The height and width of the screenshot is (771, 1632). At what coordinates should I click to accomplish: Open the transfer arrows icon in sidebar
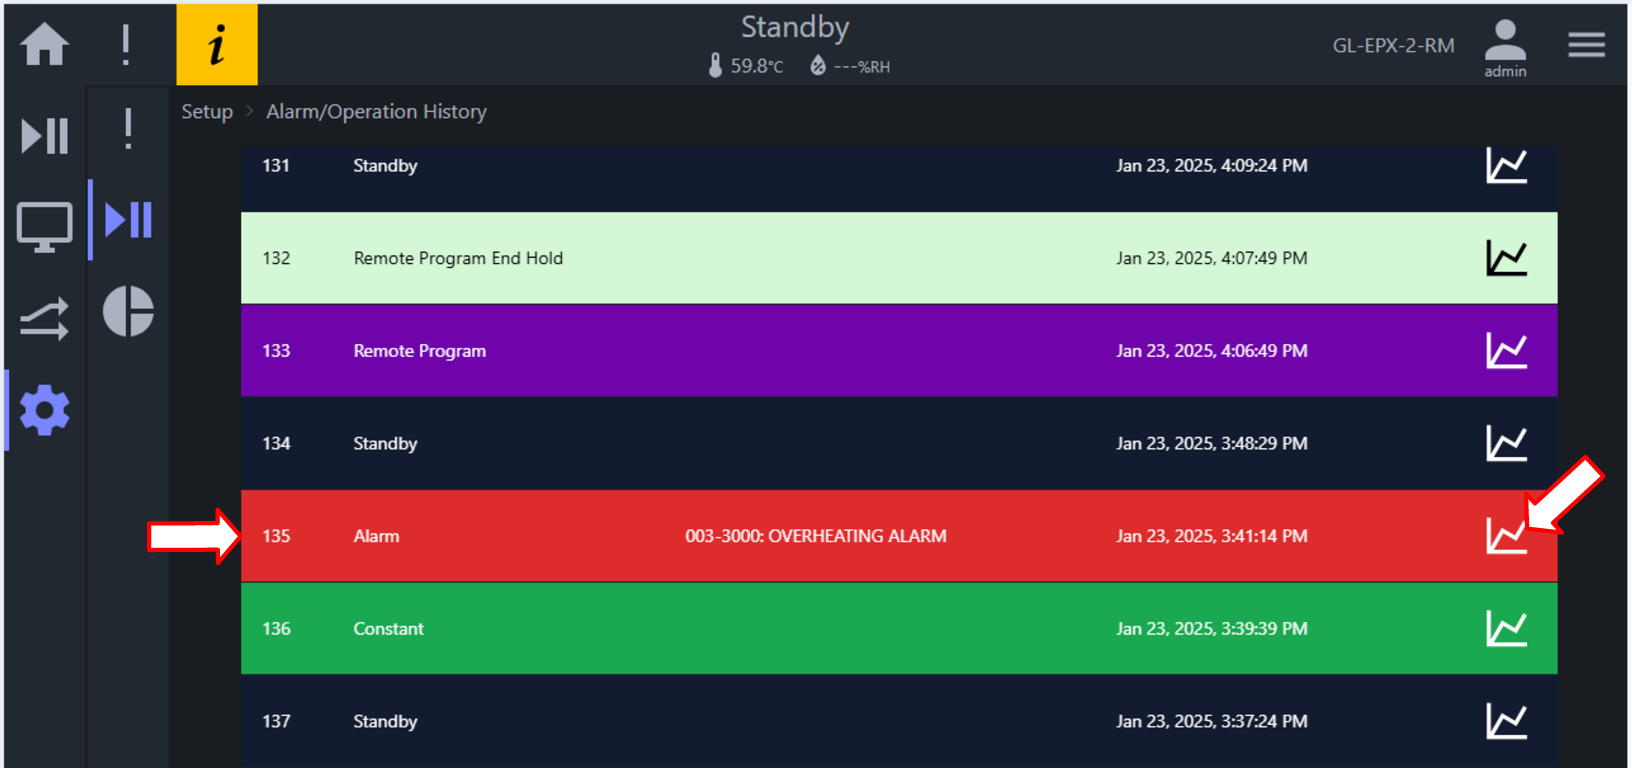[x=45, y=319]
